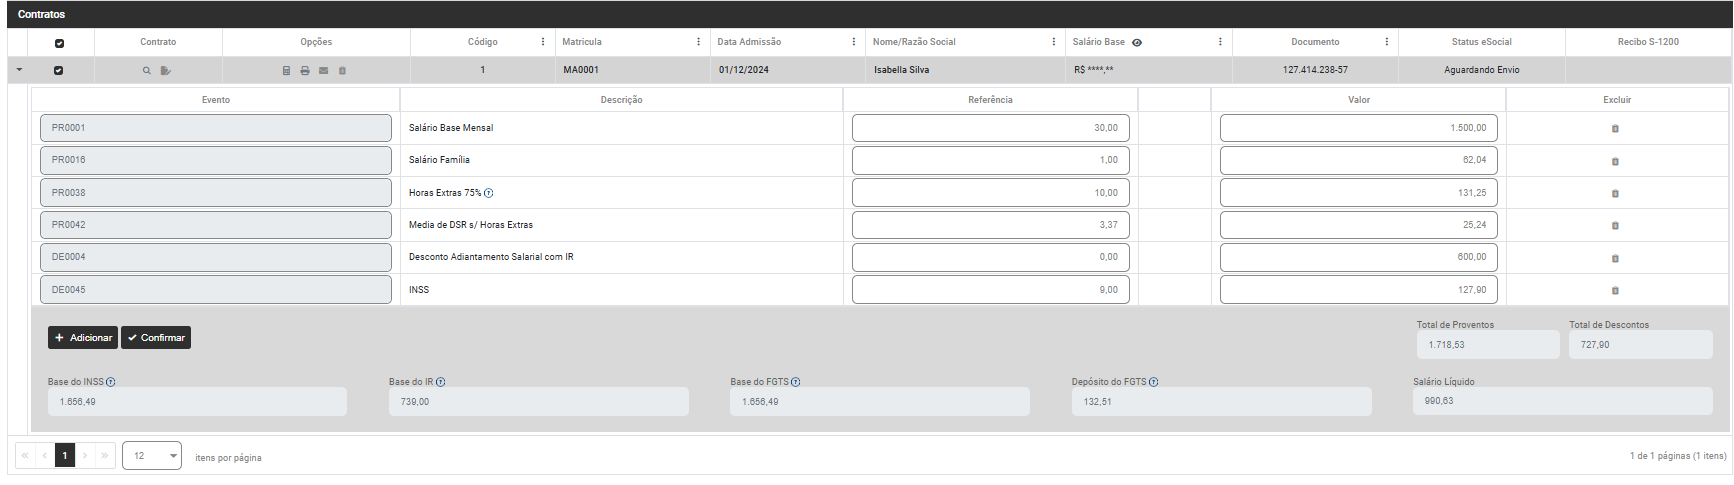
Task: Go to the next page
Action: point(85,456)
